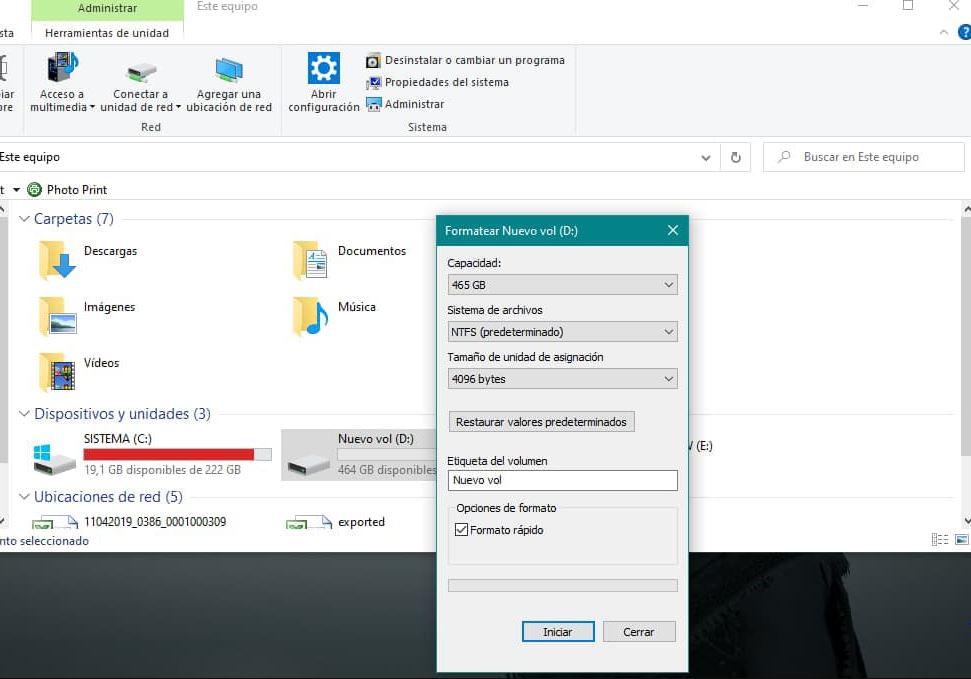Click the Música folder icon
971x679 pixels.
pyautogui.click(x=311, y=316)
